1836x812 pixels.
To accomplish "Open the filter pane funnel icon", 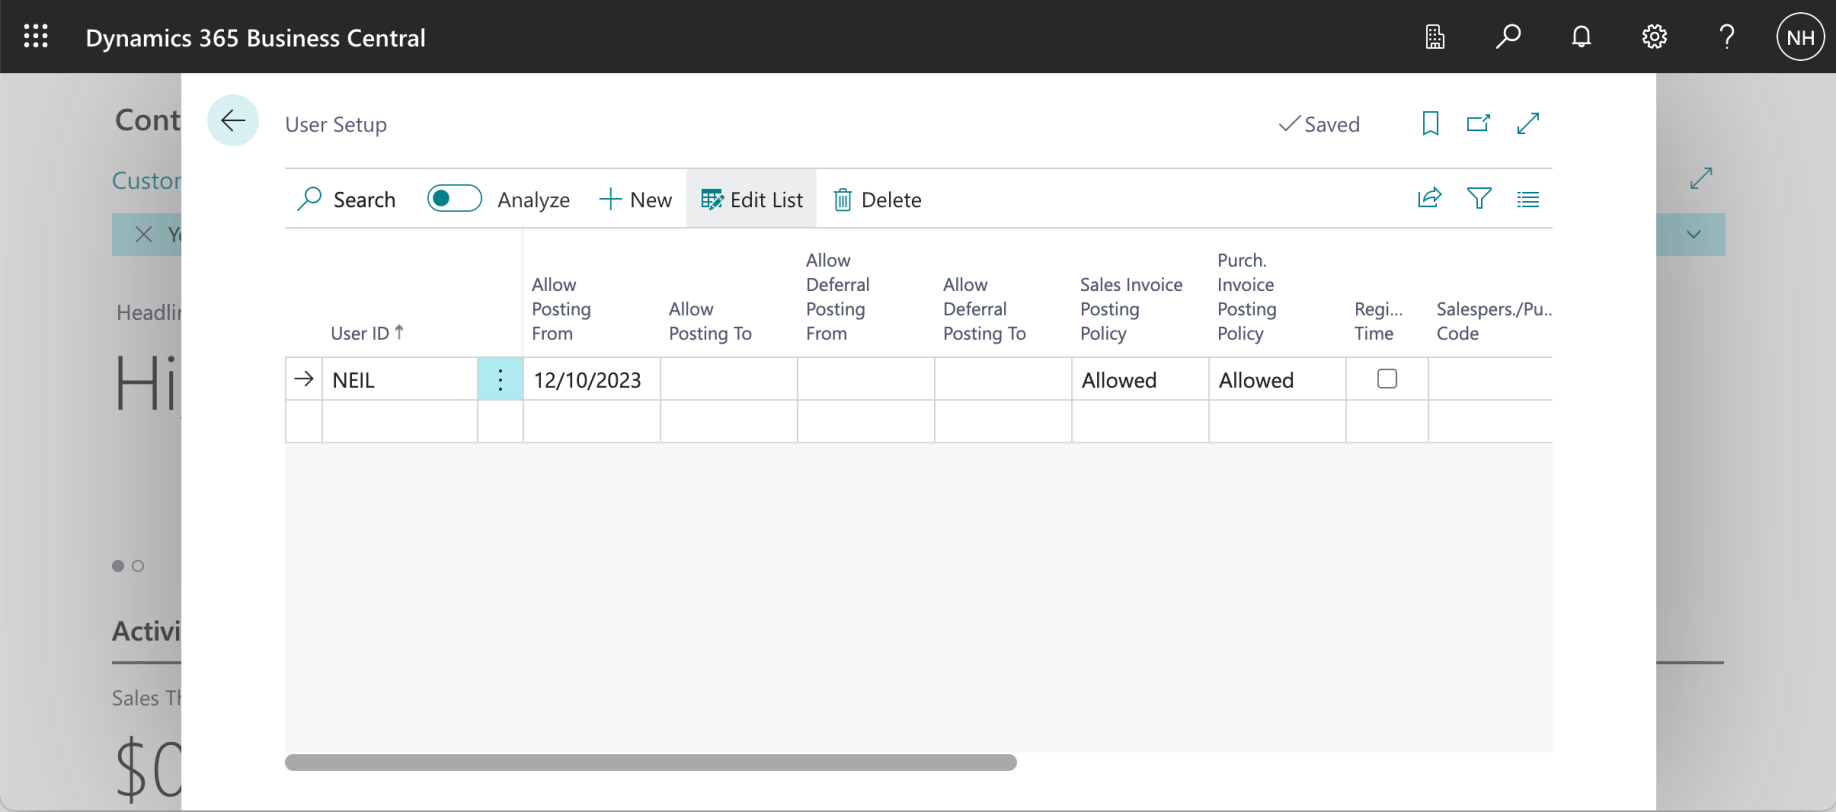I will 1479,198.
